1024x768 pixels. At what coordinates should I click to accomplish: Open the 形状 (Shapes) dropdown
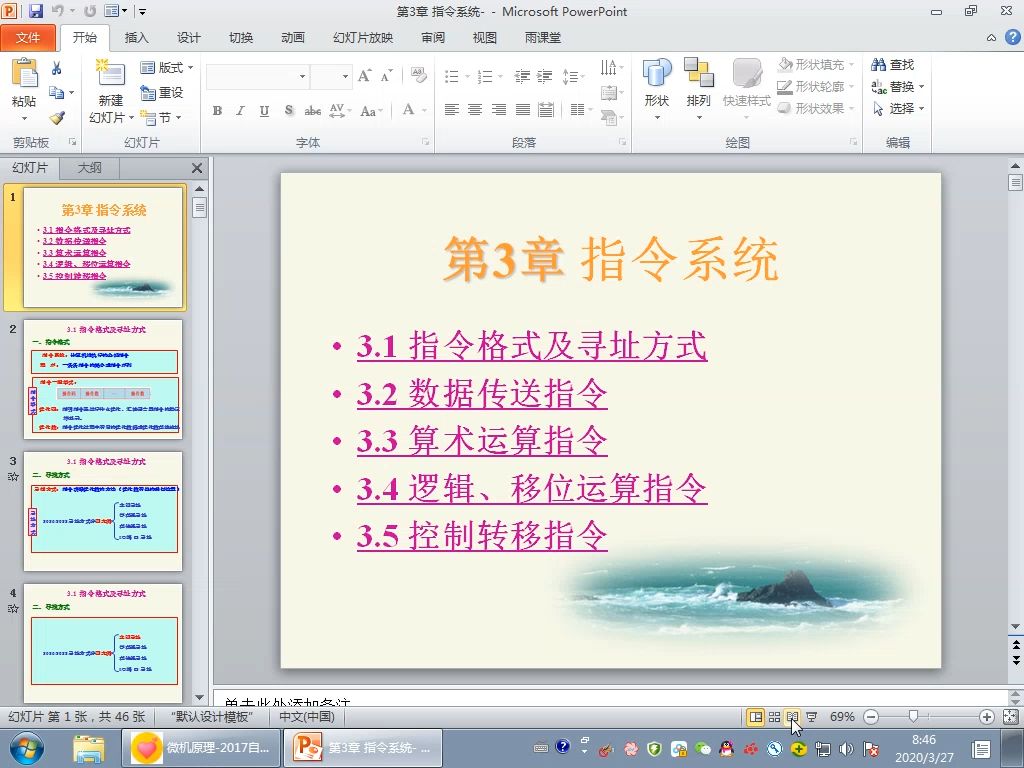tap(656, 86)
